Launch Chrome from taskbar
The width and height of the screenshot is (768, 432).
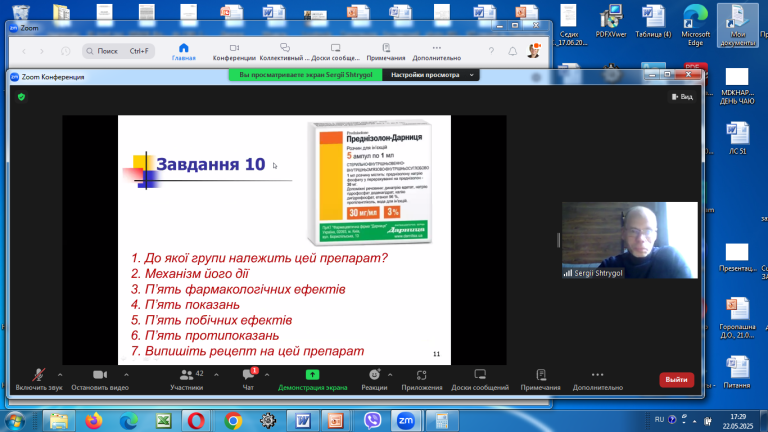(x=233, y=421)
